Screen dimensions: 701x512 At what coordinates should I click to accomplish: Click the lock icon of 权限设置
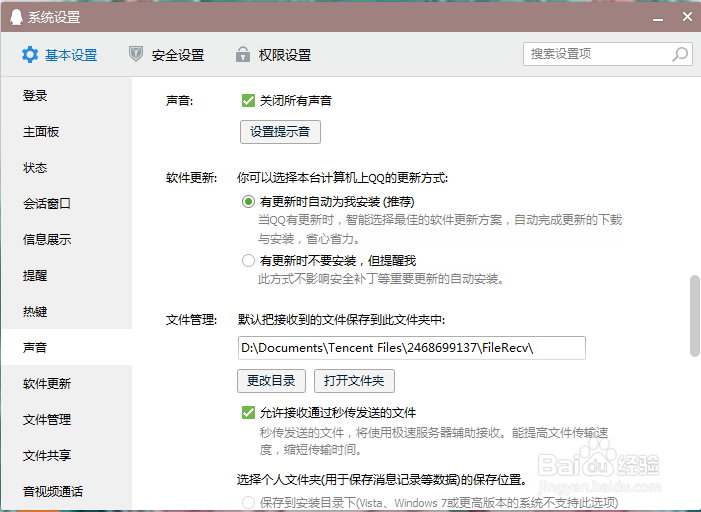point(243,54)
